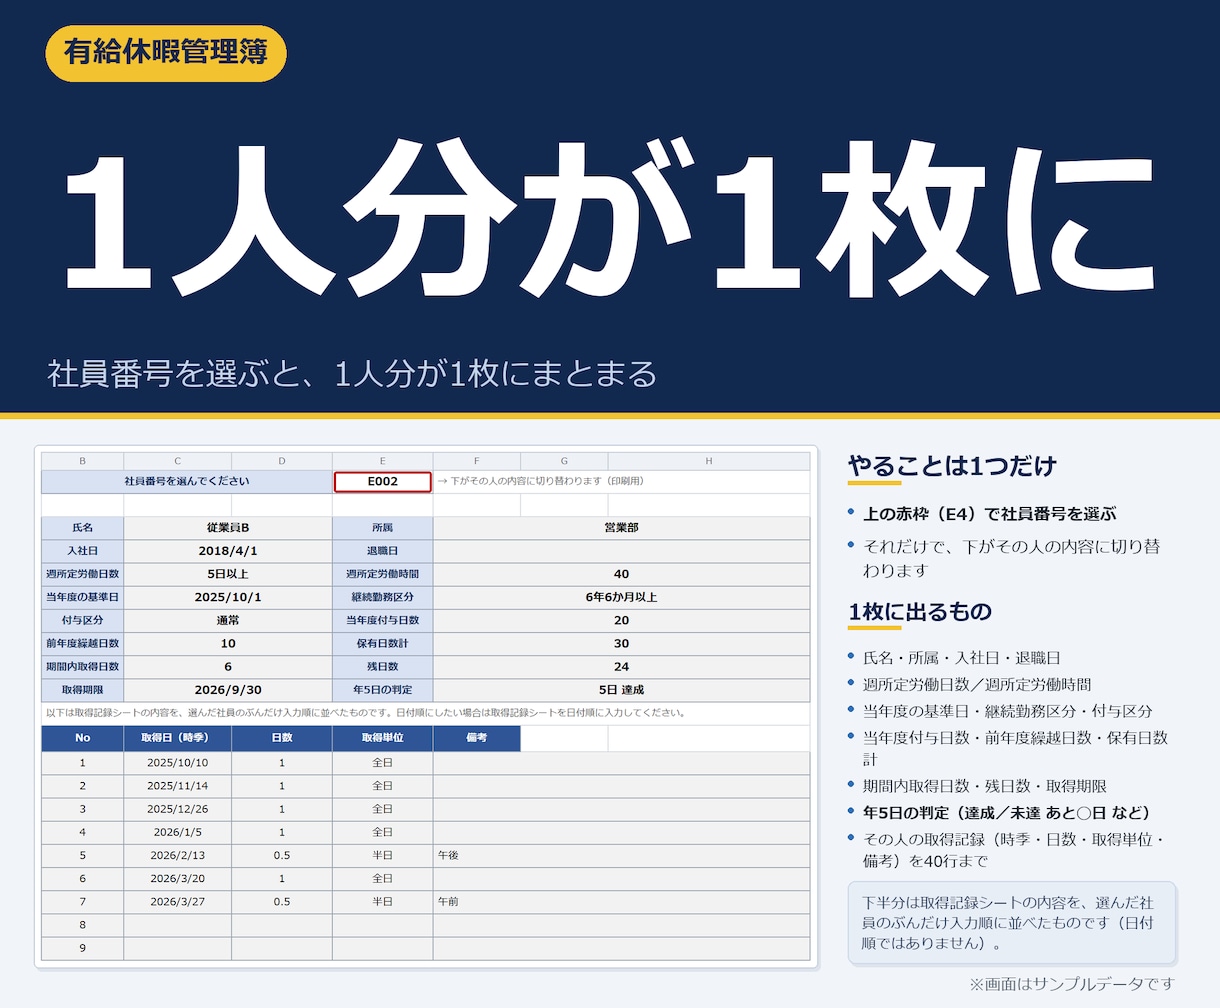Click the date cell 2026/3/20

point(177,878)
